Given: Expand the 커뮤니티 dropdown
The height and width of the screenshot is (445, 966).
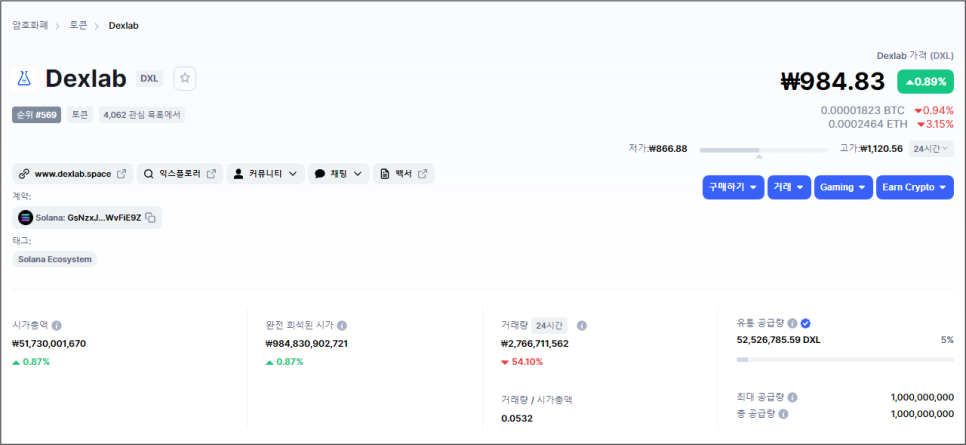Looking at the screenshot, I should [x=265, y=174].
